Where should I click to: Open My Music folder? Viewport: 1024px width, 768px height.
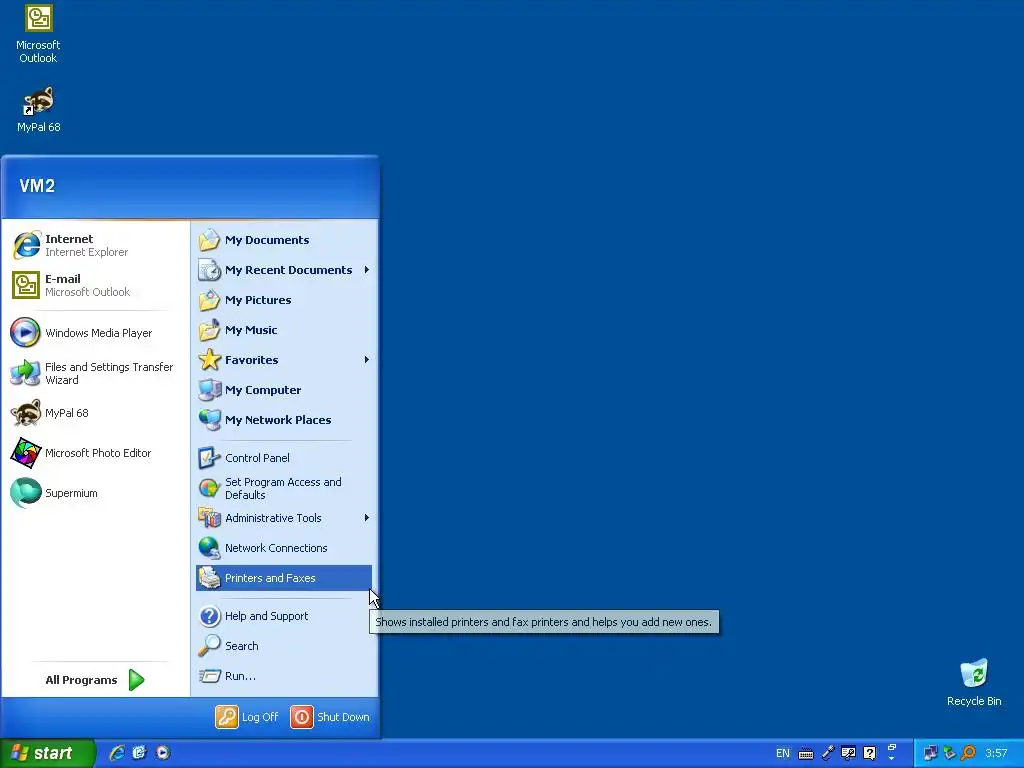[283, 330]
